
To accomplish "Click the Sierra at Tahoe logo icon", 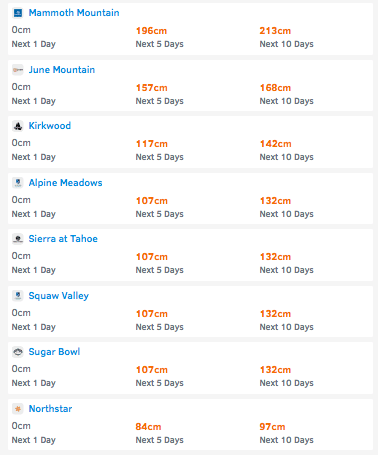I will tap(18, 239).
